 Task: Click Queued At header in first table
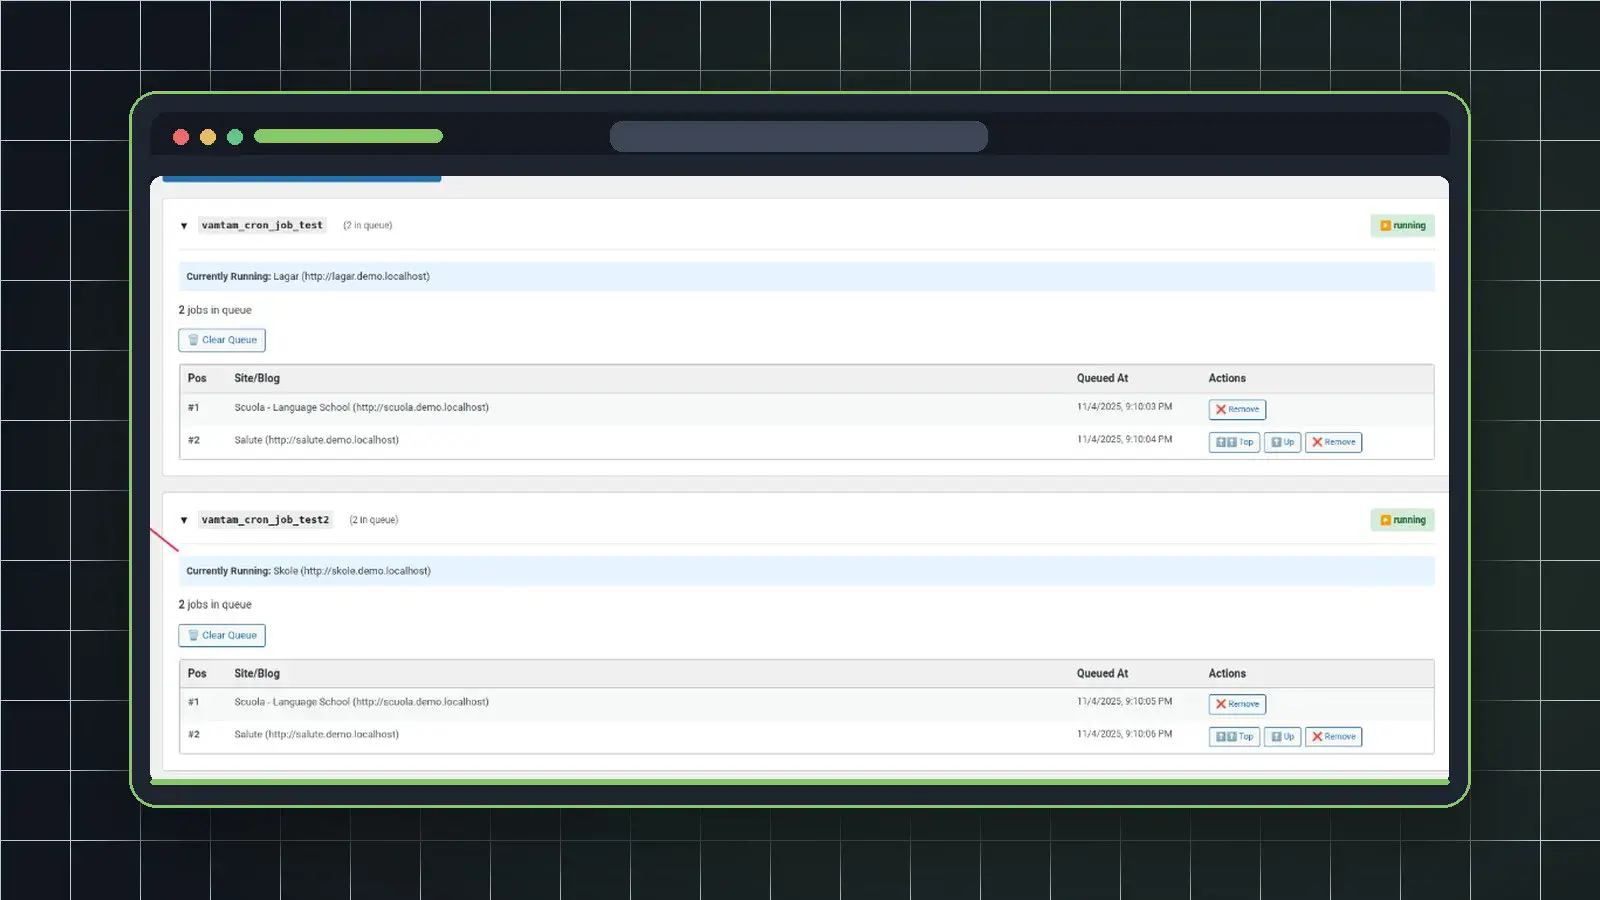click(1102, 379)
